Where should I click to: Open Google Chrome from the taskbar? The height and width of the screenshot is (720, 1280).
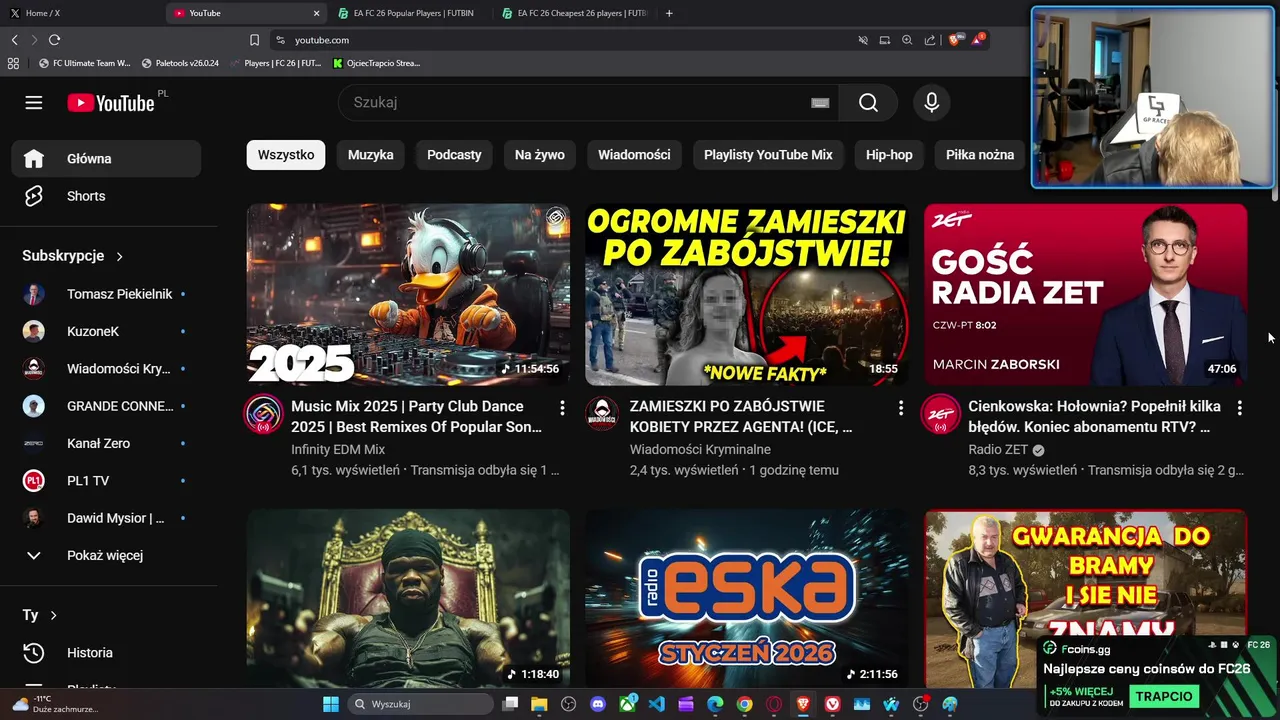tap(744, 704)
